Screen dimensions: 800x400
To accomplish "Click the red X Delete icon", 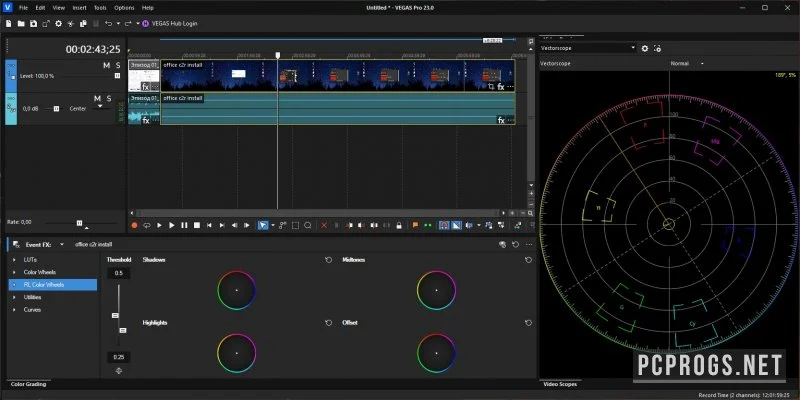I will [324, 225].
